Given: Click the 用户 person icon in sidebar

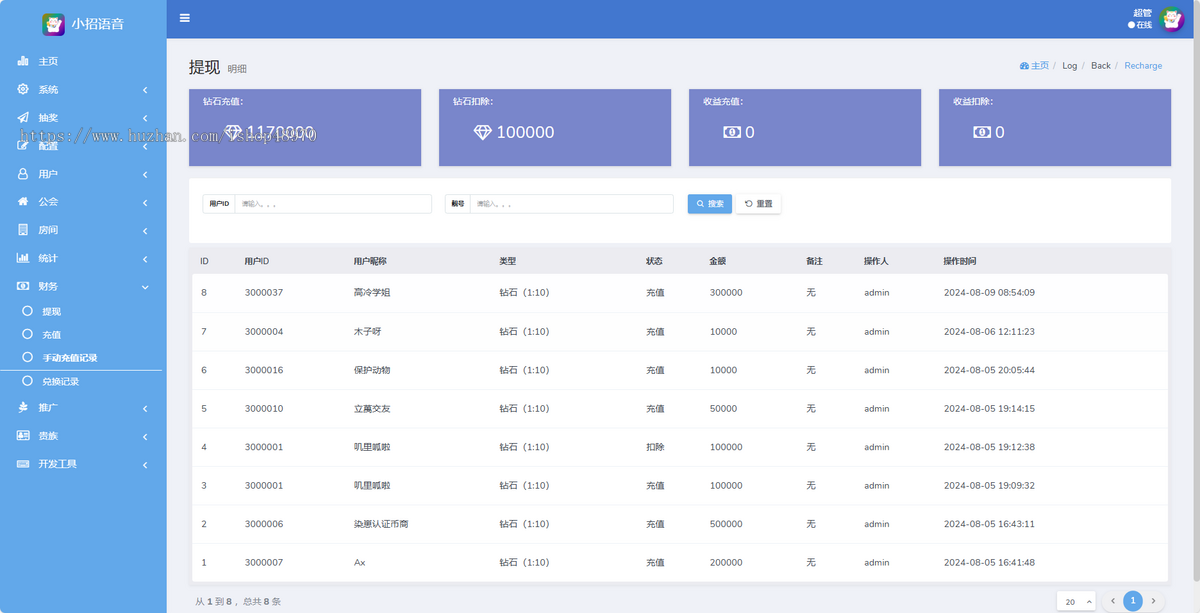Looking at the screenshot, I should pyautogui.click(x=23, y=174).
